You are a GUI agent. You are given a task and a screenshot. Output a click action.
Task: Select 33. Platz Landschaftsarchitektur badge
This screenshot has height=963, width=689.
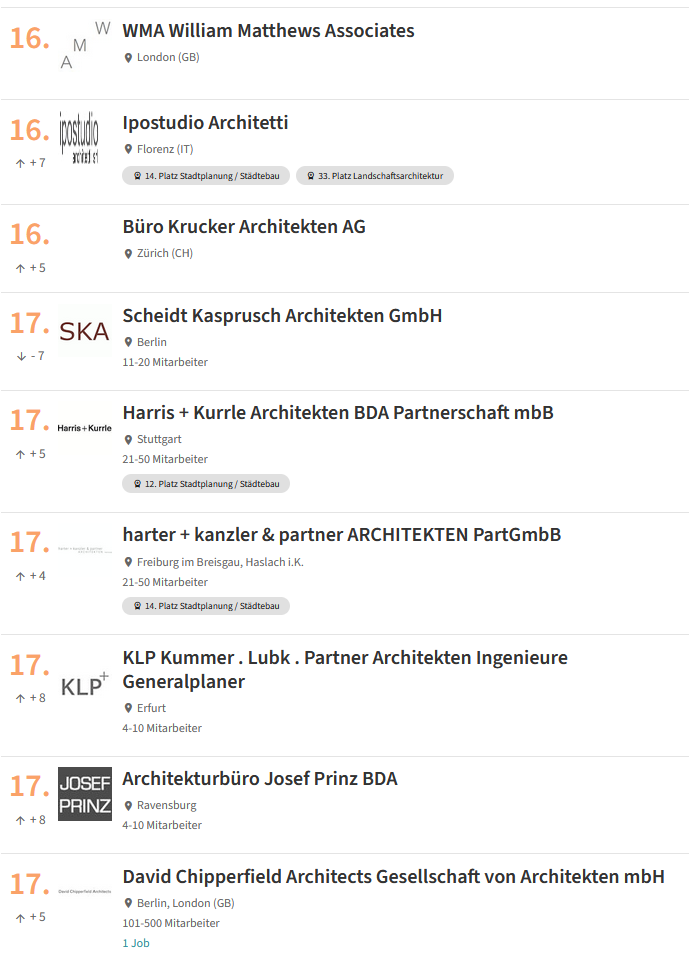pyautogui.click(x=375, y=176)
